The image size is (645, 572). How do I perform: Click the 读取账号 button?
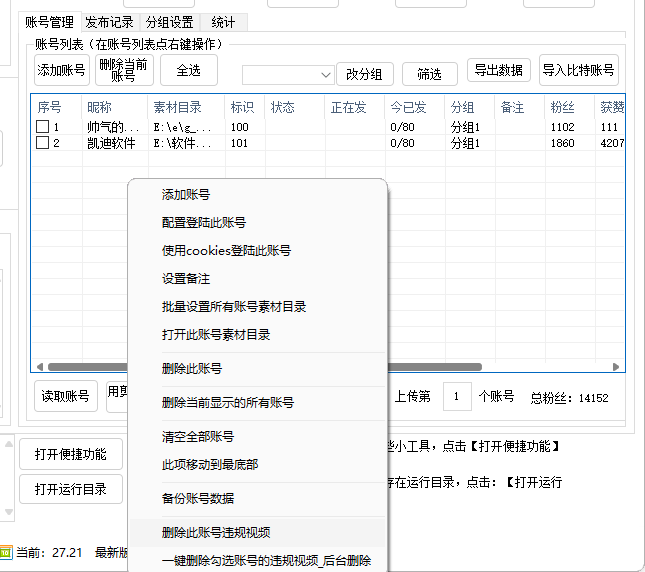click(66, 396)
